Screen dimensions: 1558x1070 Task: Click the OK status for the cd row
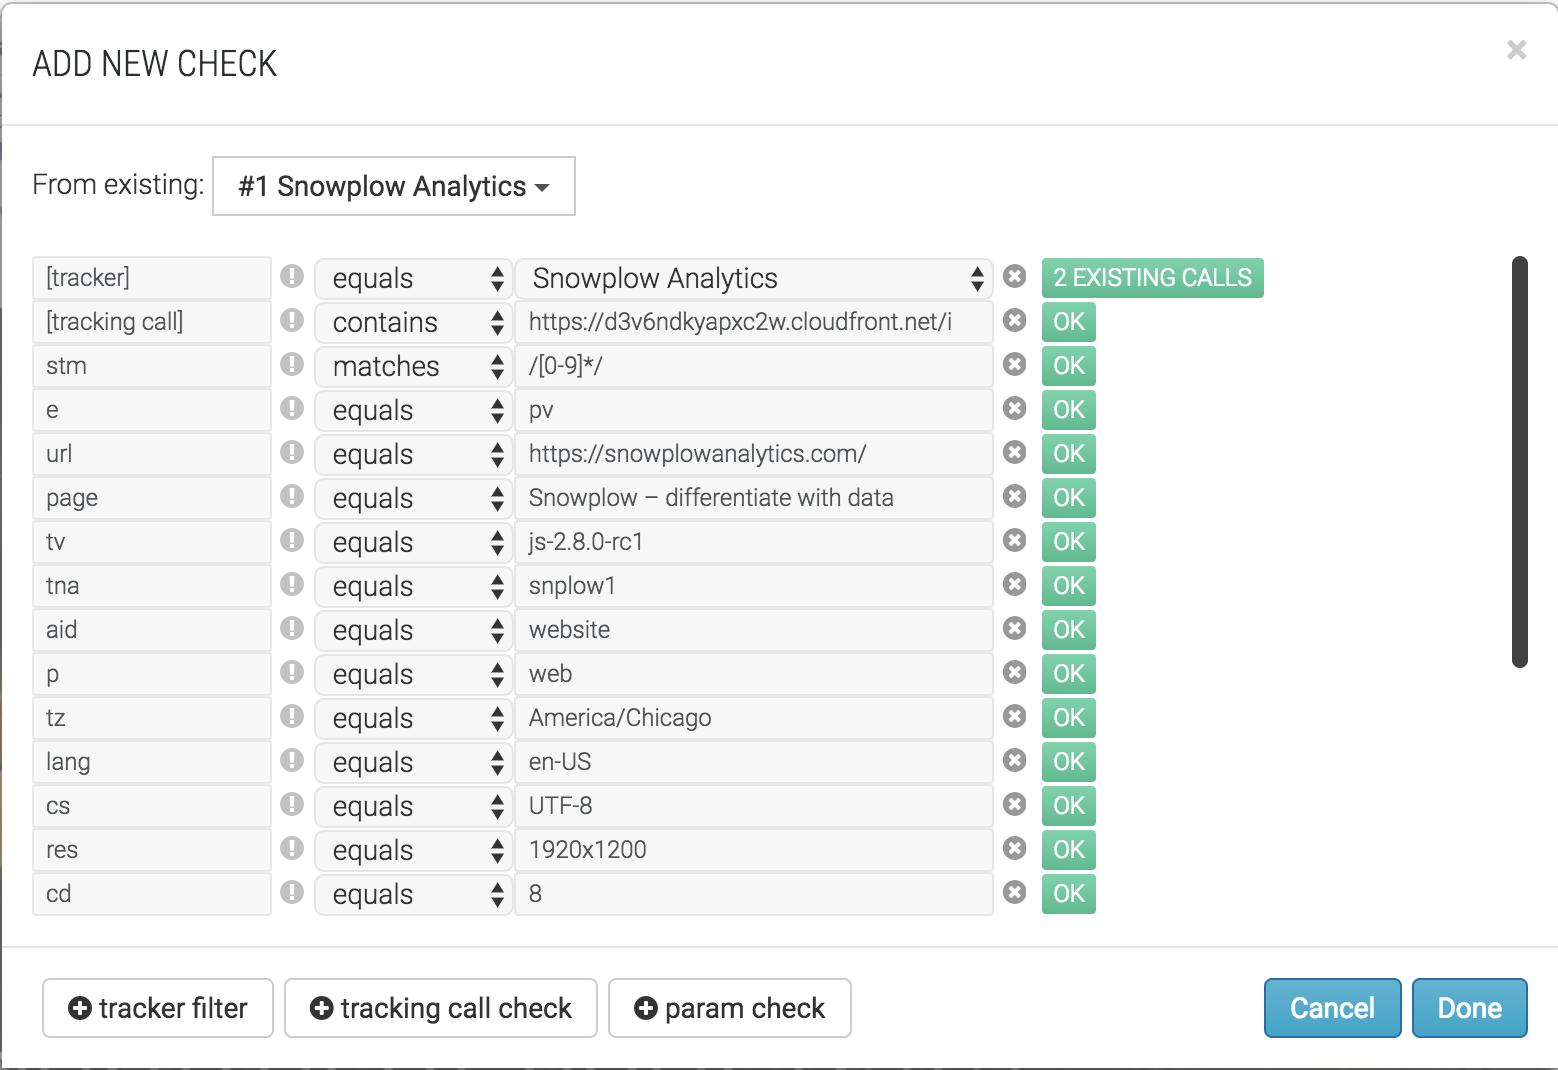click(1069, 894)
